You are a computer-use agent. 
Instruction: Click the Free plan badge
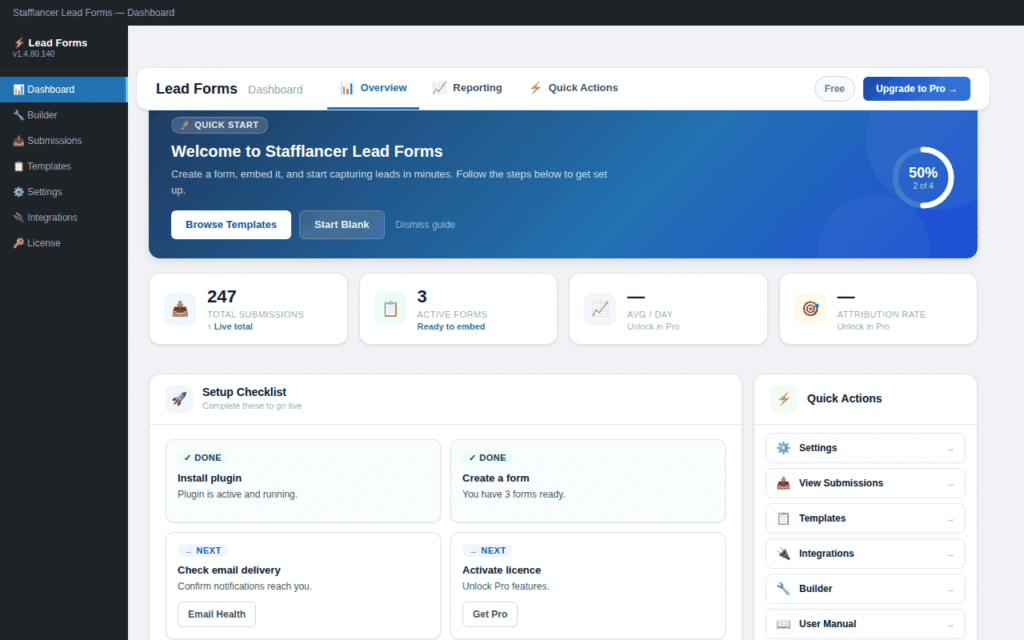[x=834, y=89]
